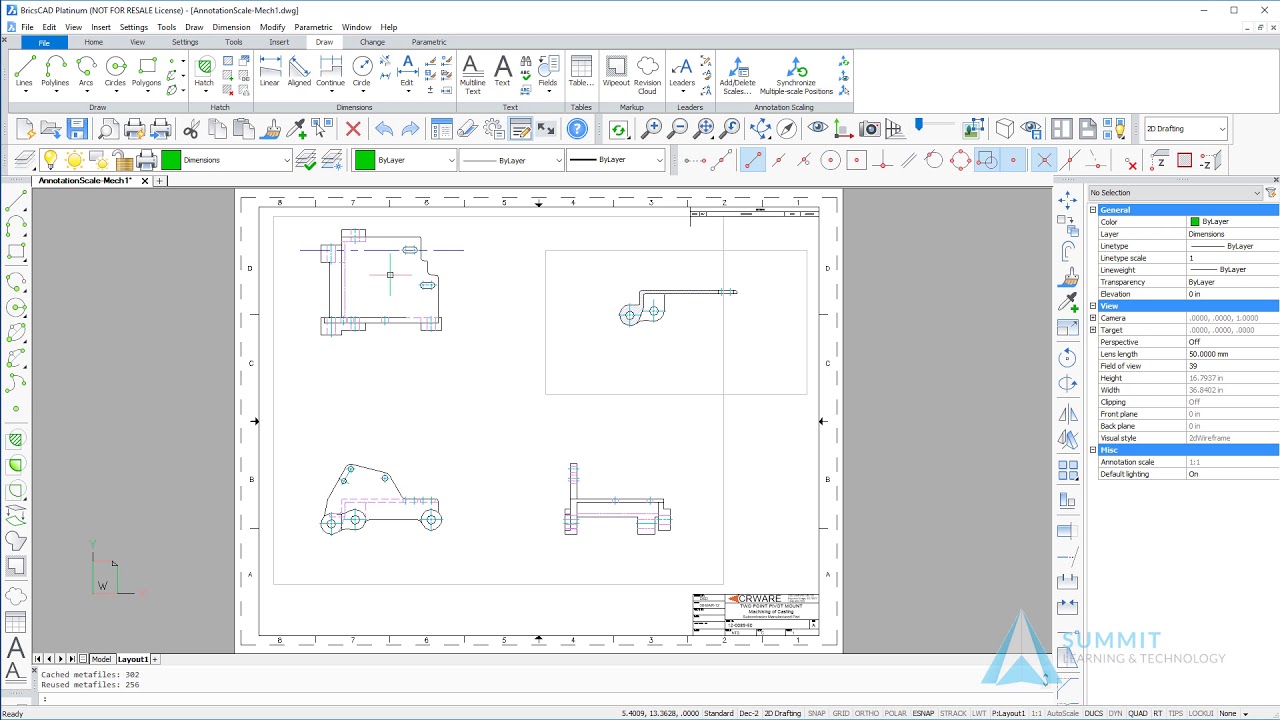Click the red Delete X icon
The height and width of the screenshot is (720, 1280).
[x=353, y=129]
